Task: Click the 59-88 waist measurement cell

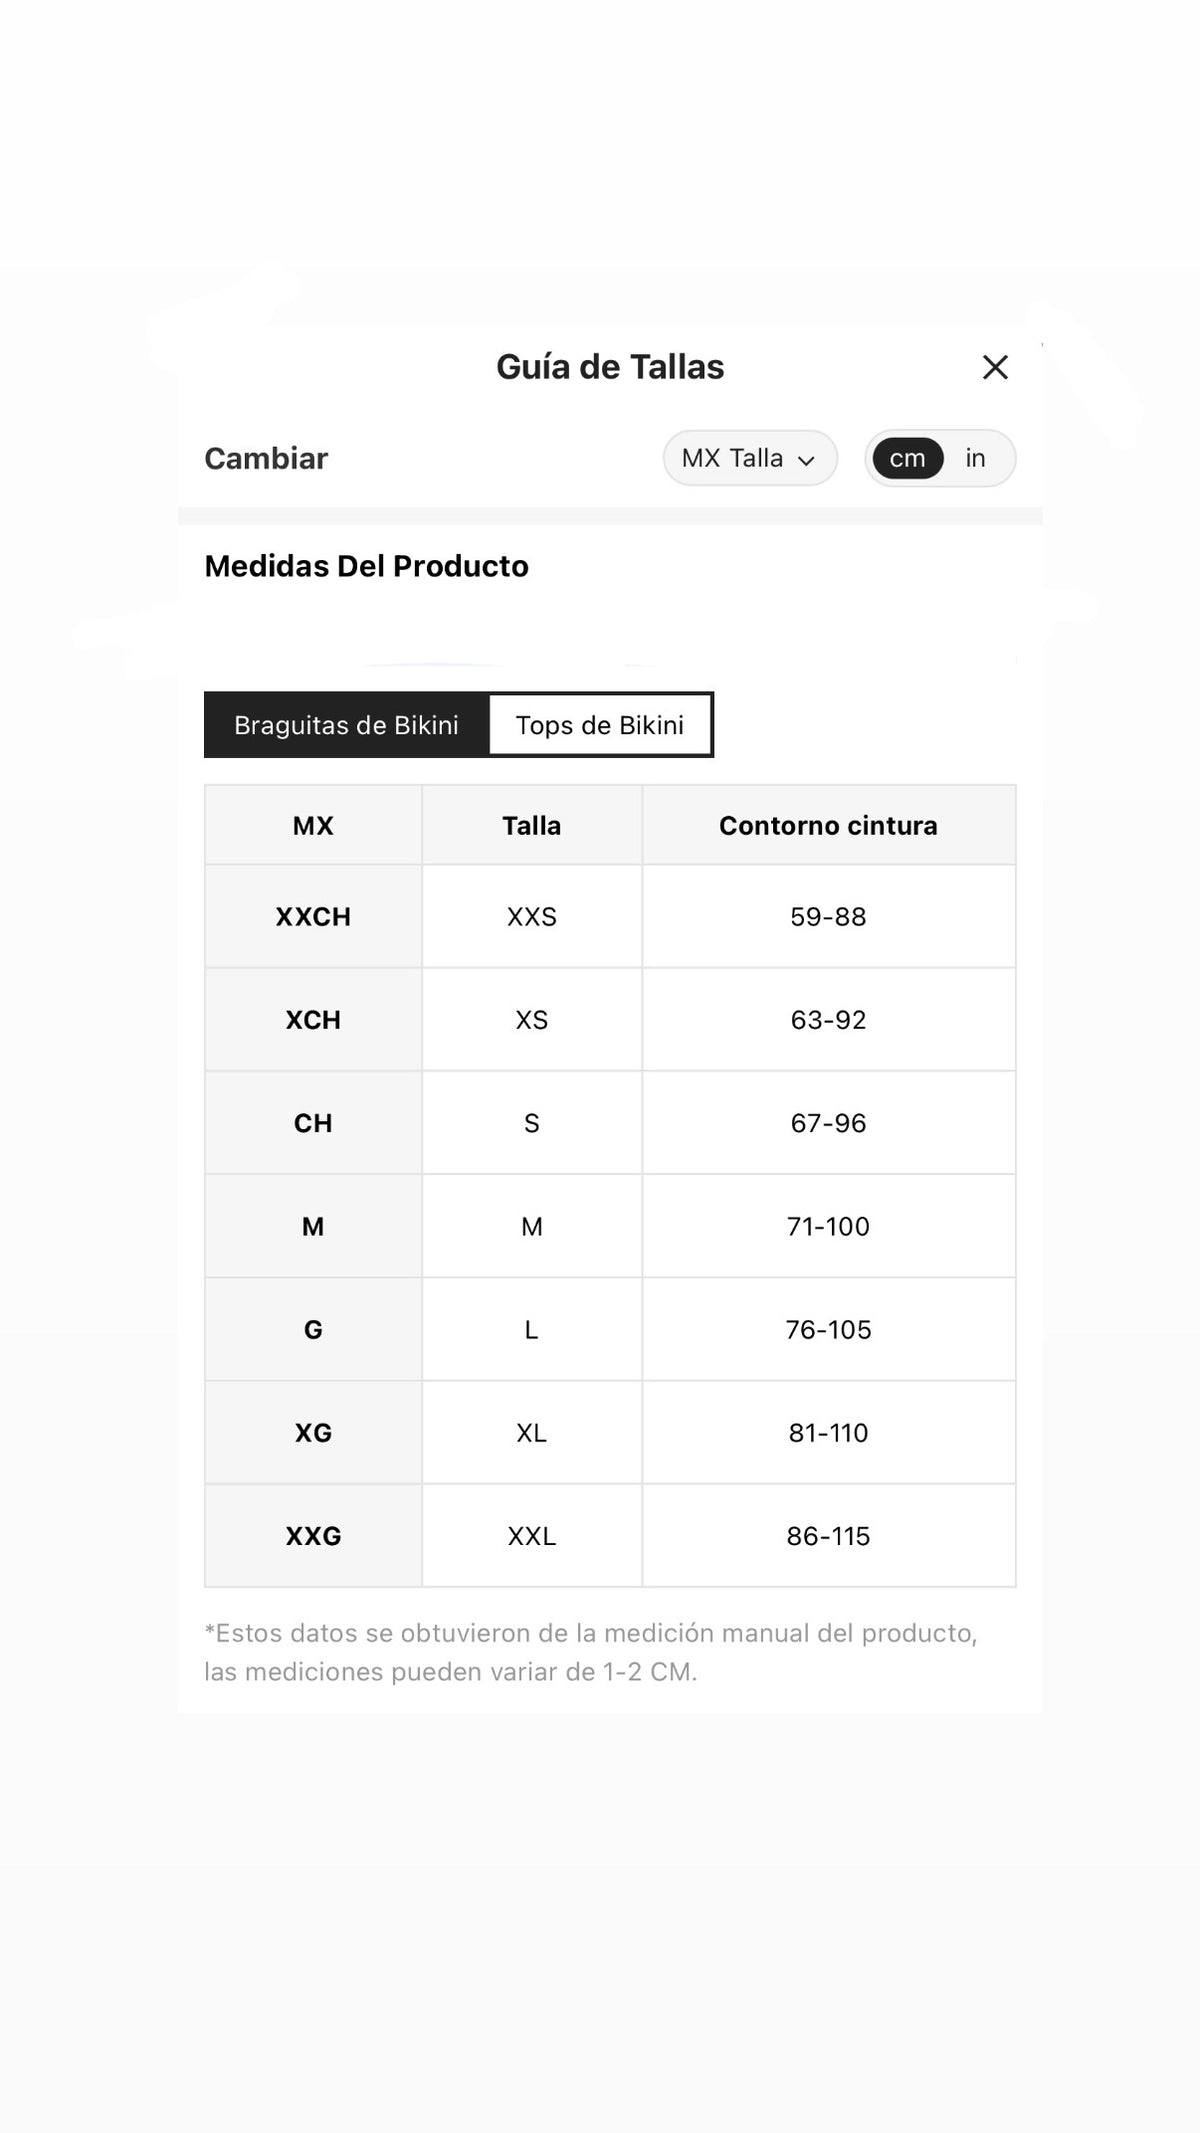Action: pos(828,917)
